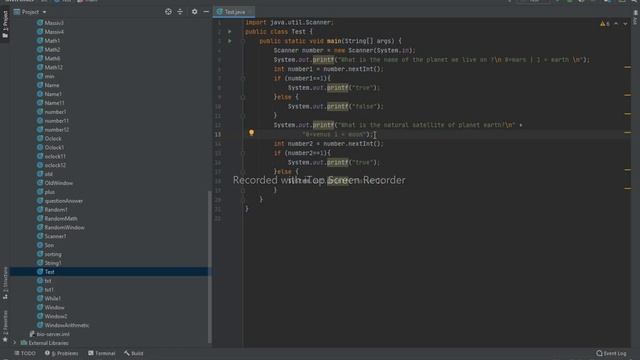Select the Name class in the tree

pyautogui.click(x=51, y=85)
